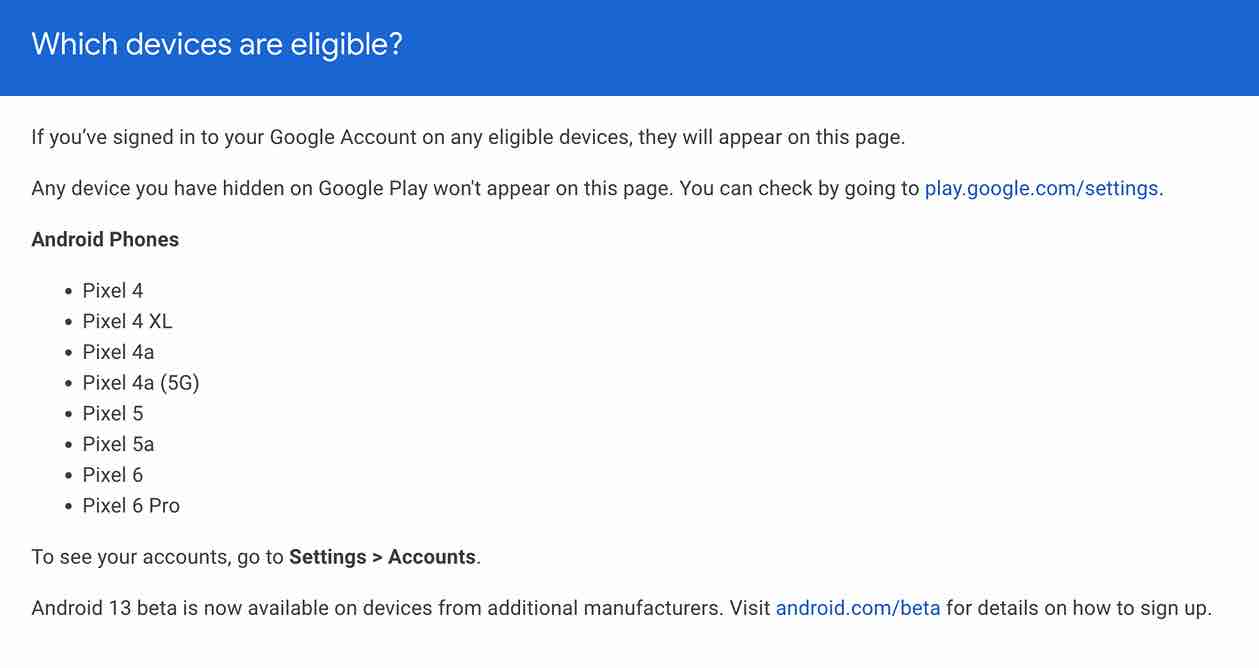Select the Pixel 5a list item

pyautogui.click(x=119, y=444)
